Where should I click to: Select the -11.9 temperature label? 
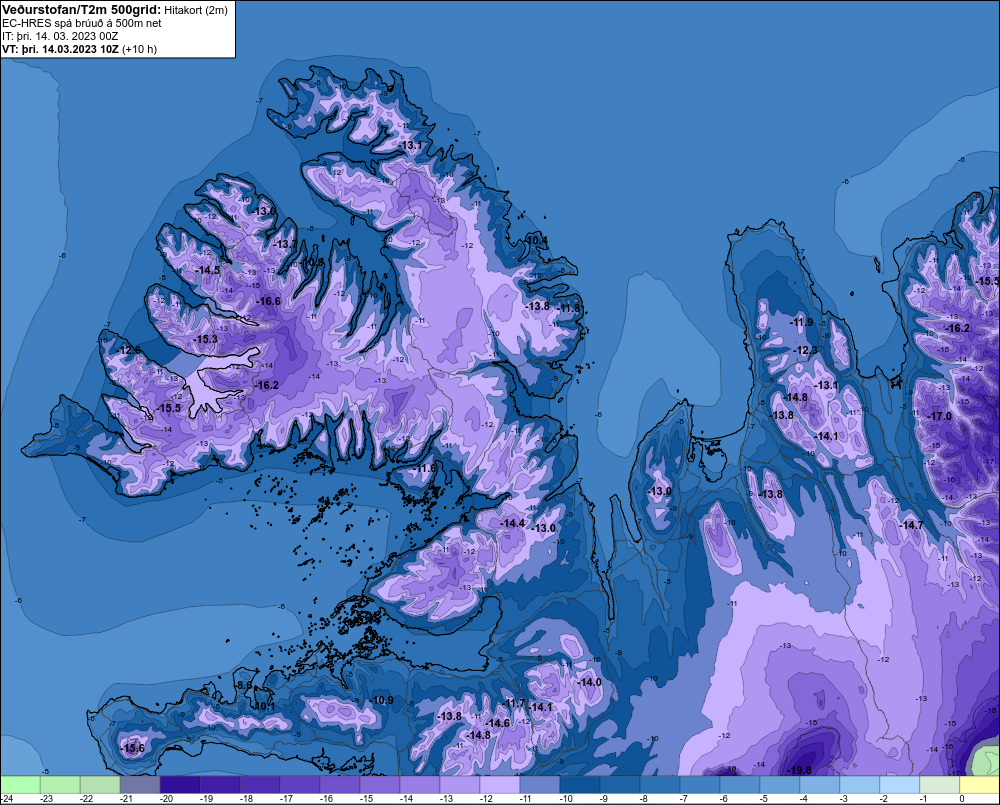coord(802,322)
